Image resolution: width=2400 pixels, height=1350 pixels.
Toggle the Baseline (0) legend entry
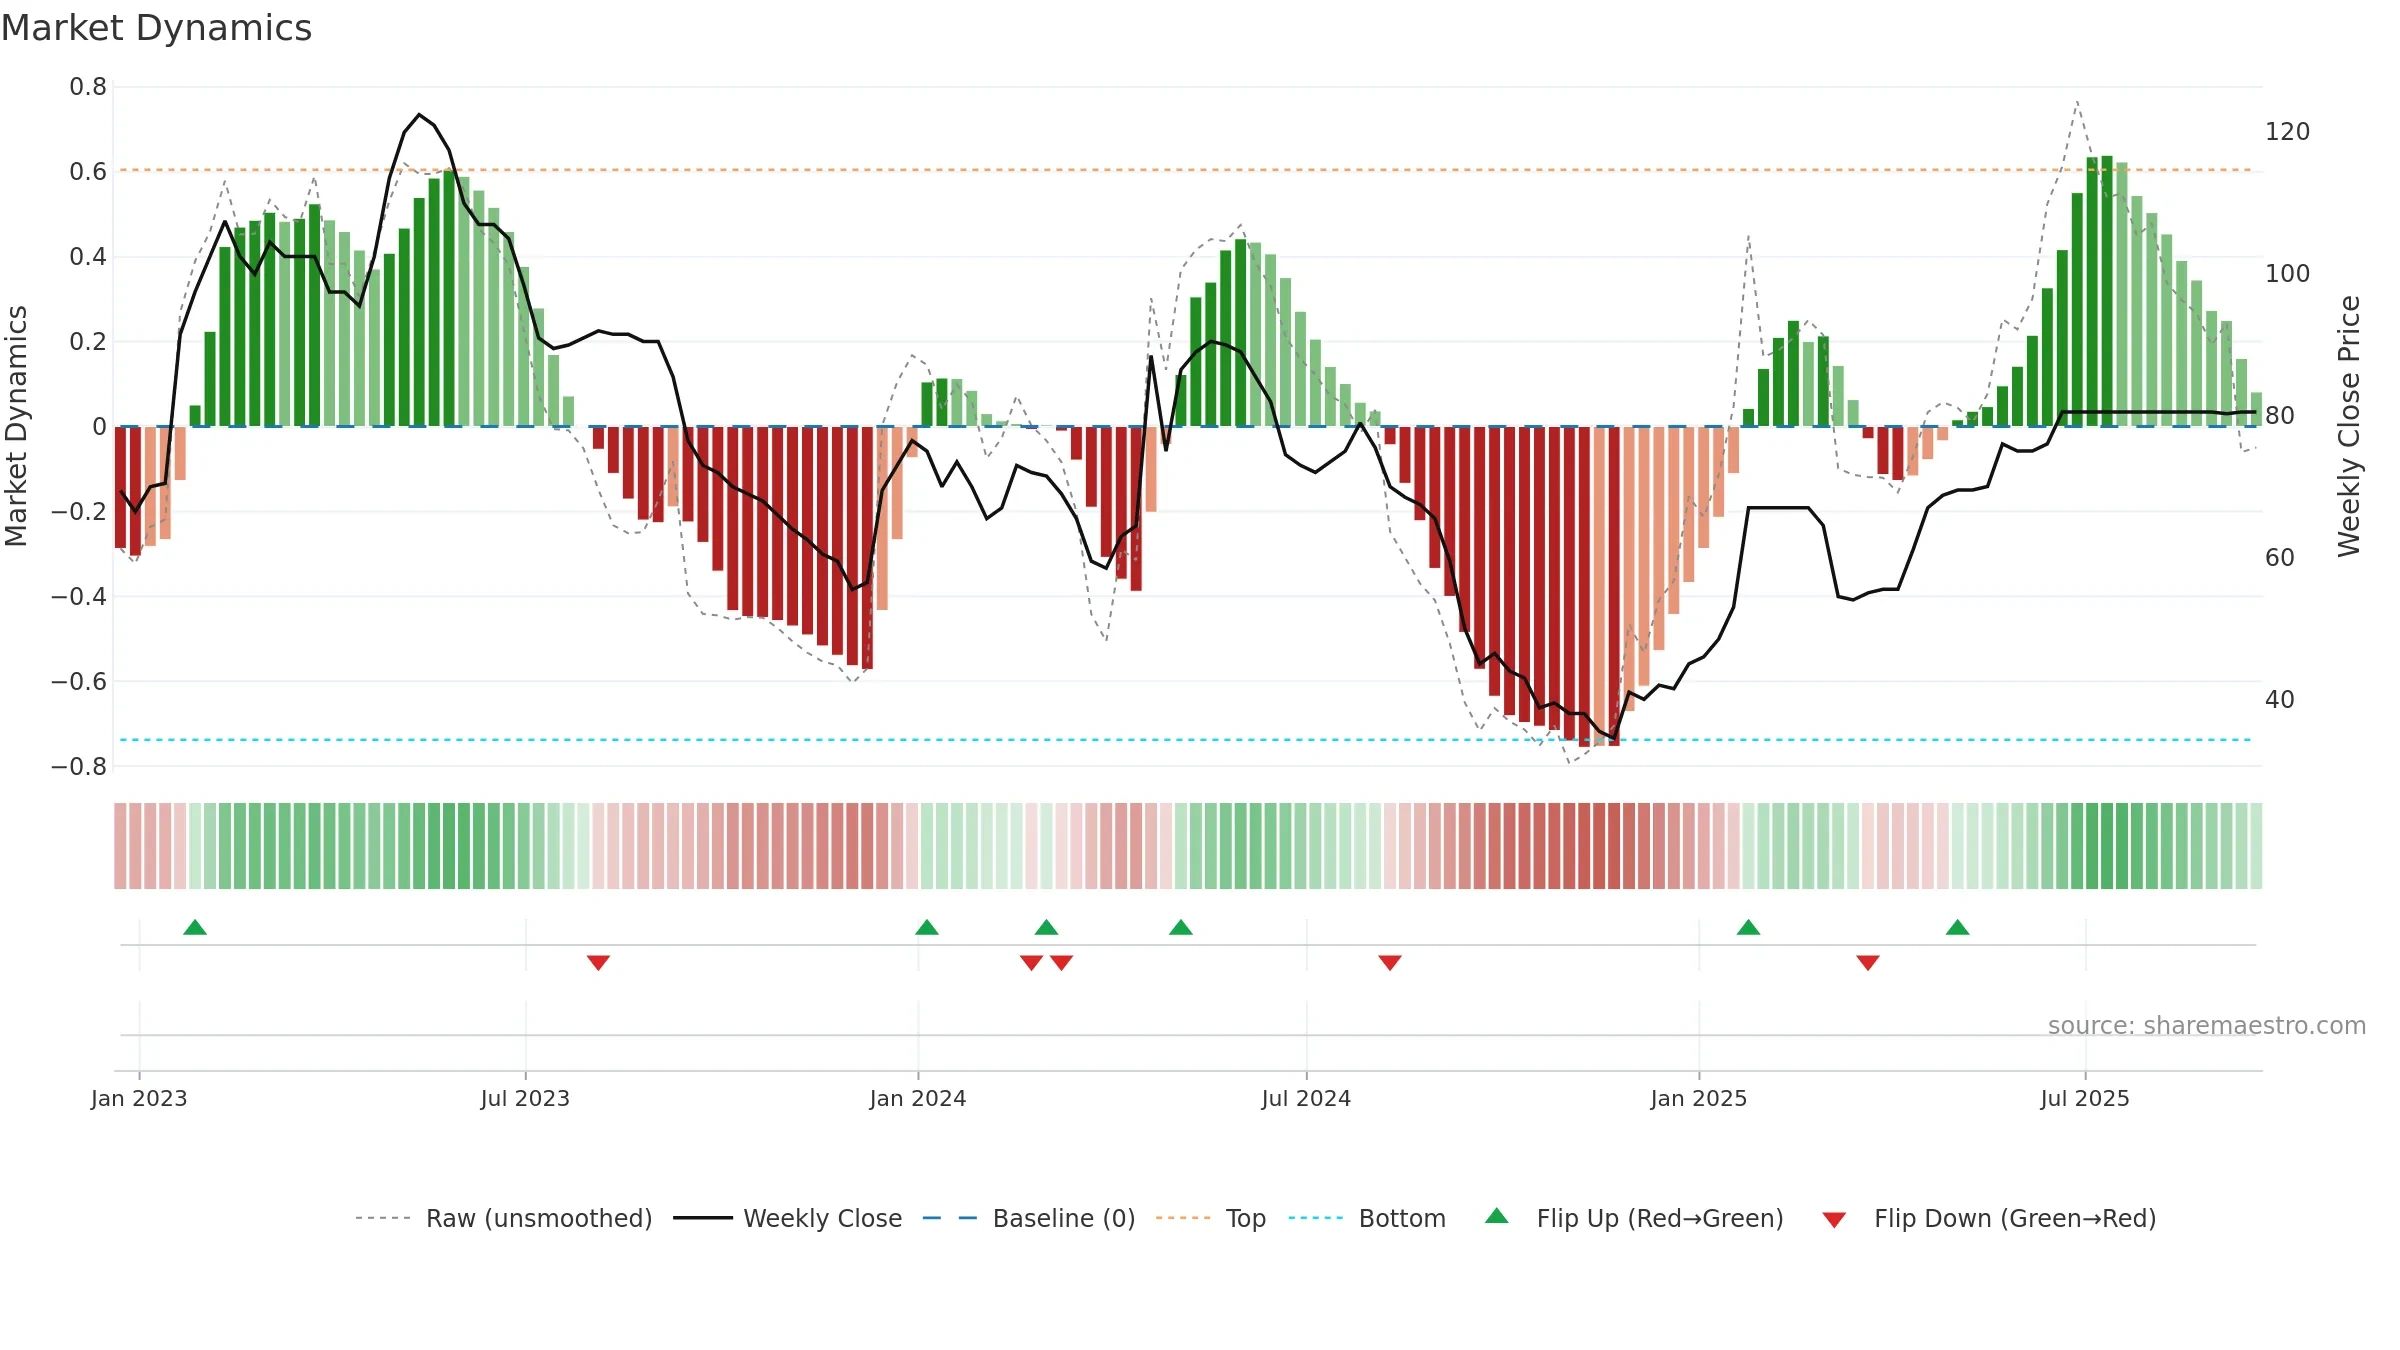pyautogui.click(x=1028, y=1218)
